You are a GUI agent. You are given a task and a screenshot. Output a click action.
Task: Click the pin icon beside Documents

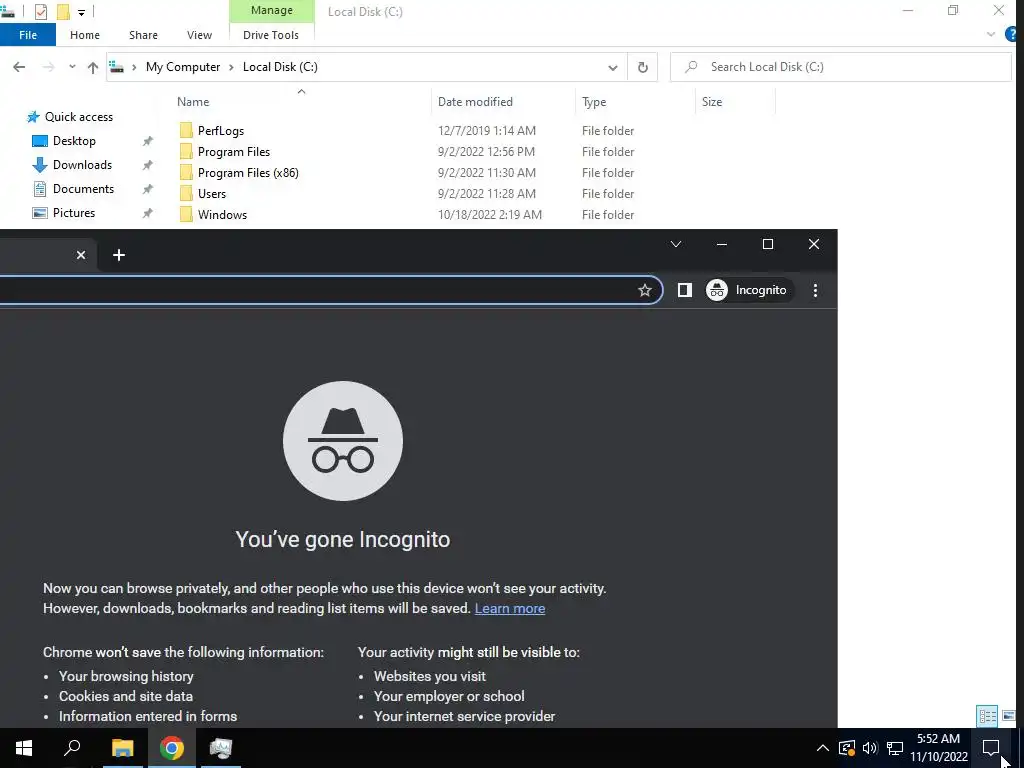148,189
